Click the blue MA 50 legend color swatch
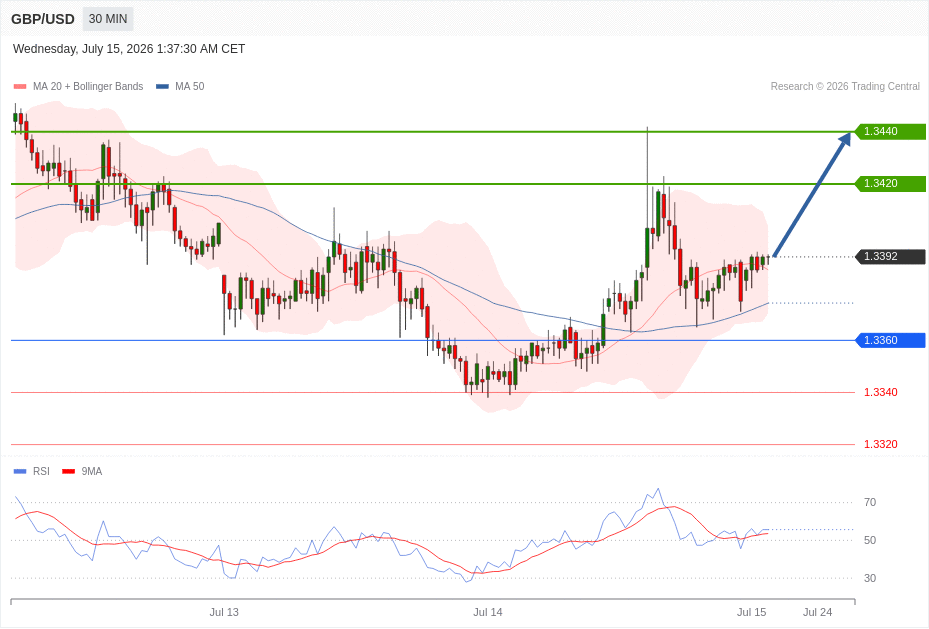Viewport: 929px width, 629px height. 162,86
